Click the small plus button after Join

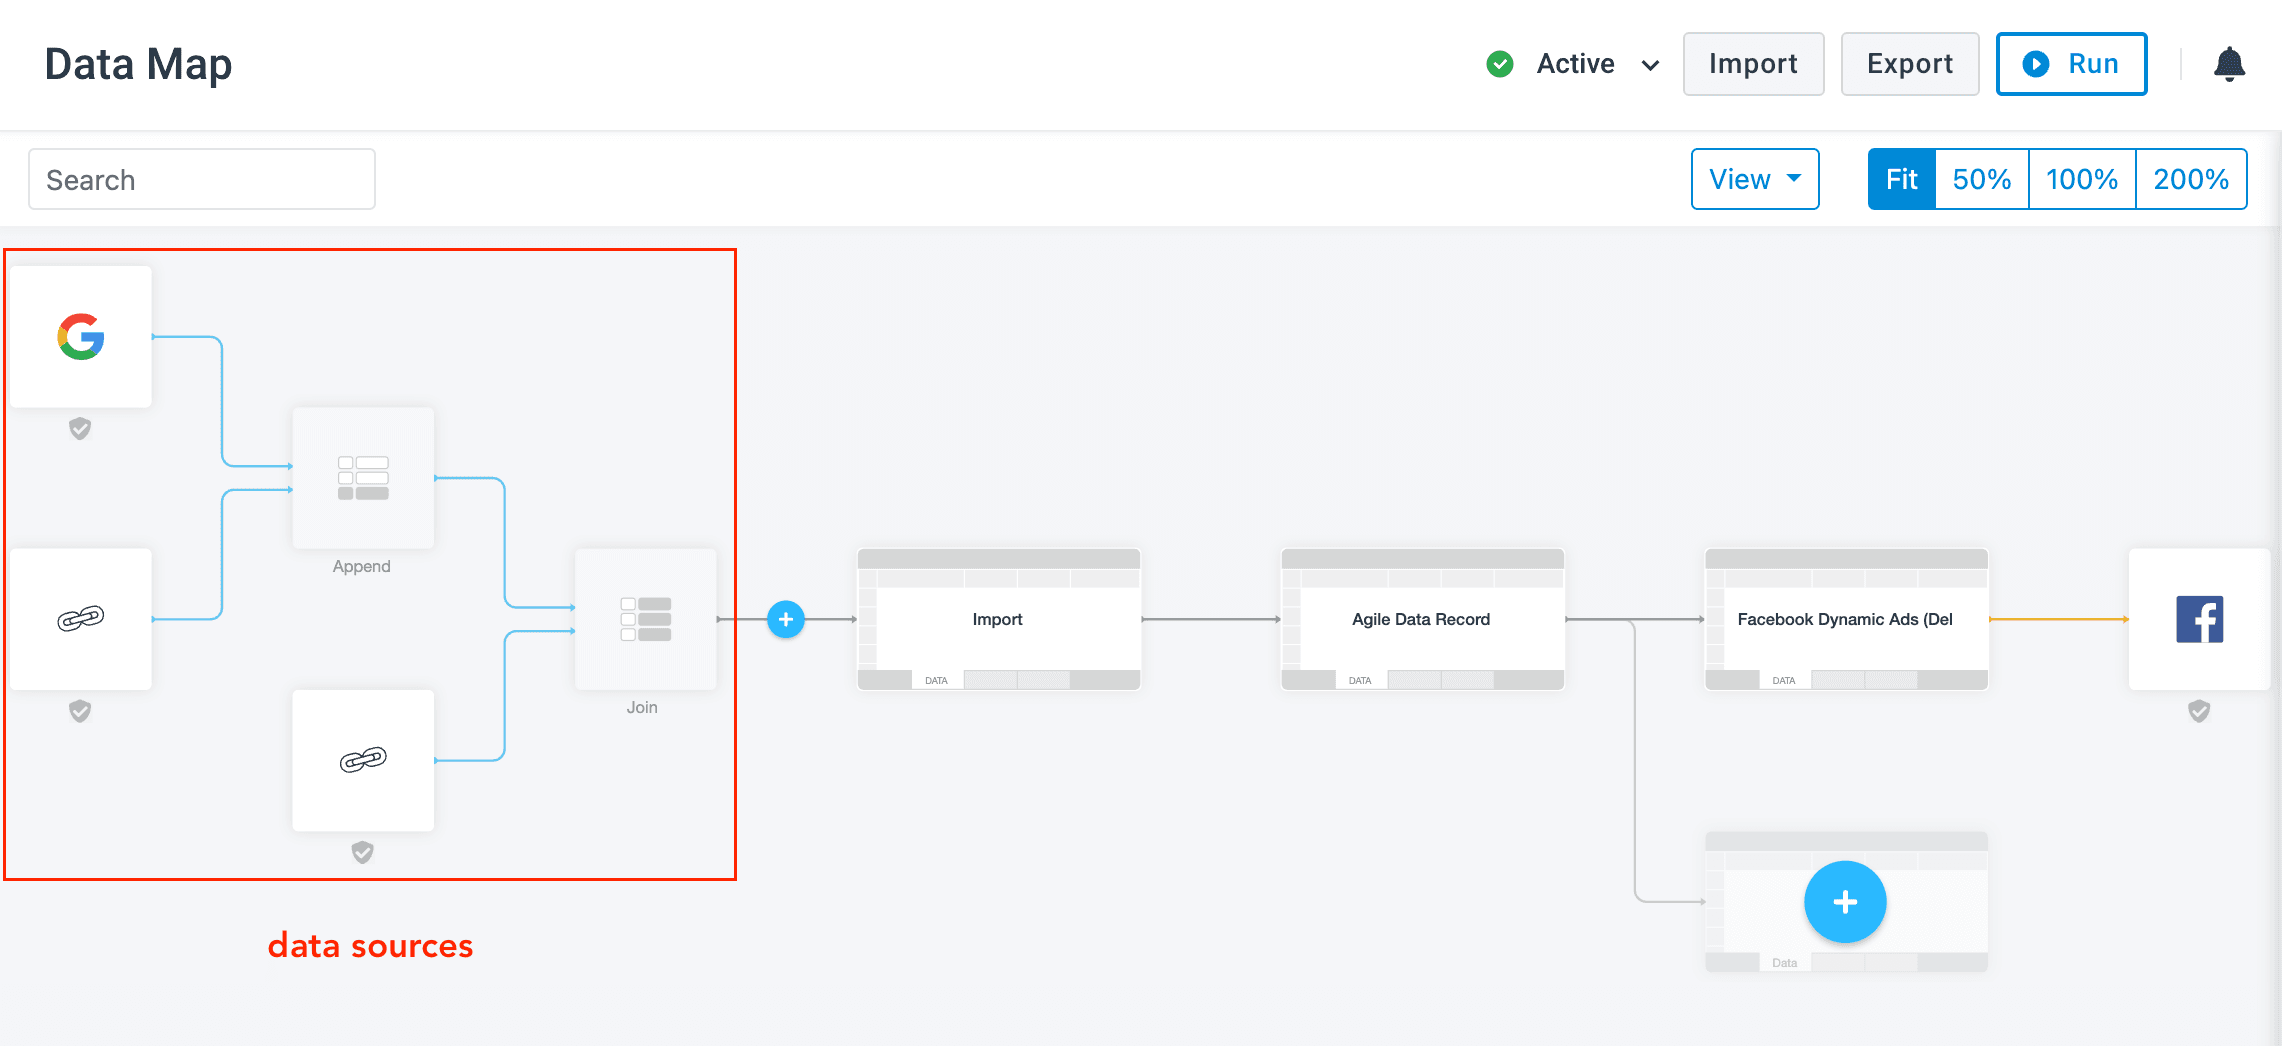(786, 620)
